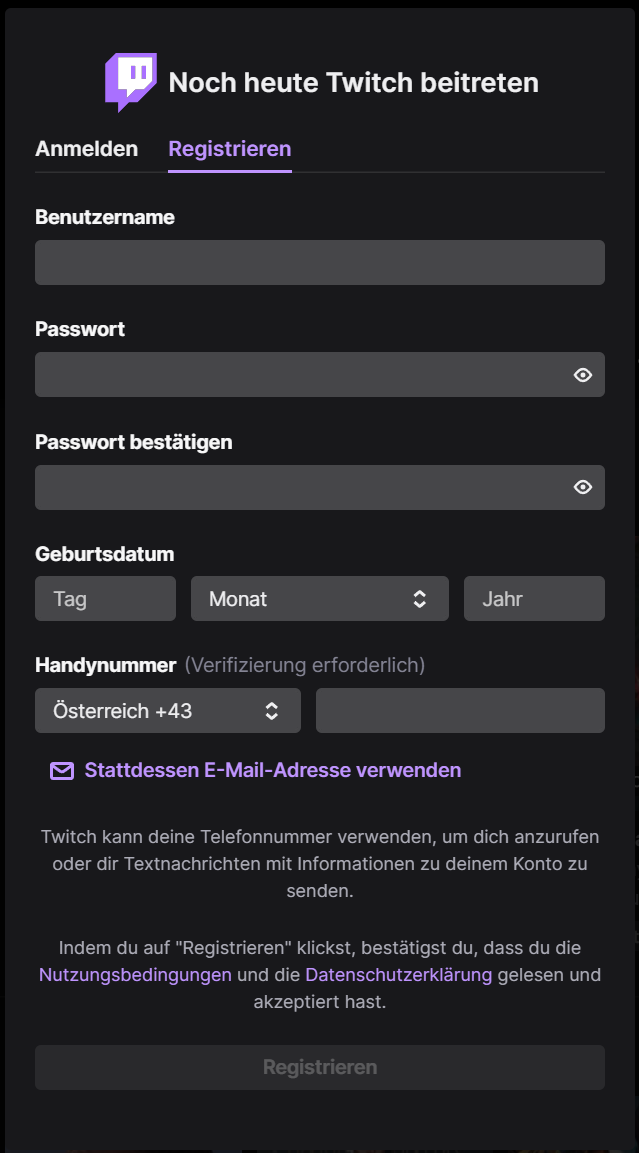The width and height of the screenshot is (639, 1153).
Task: Open the Datenschutzerklärung link
Action: (x=400, y=974)
